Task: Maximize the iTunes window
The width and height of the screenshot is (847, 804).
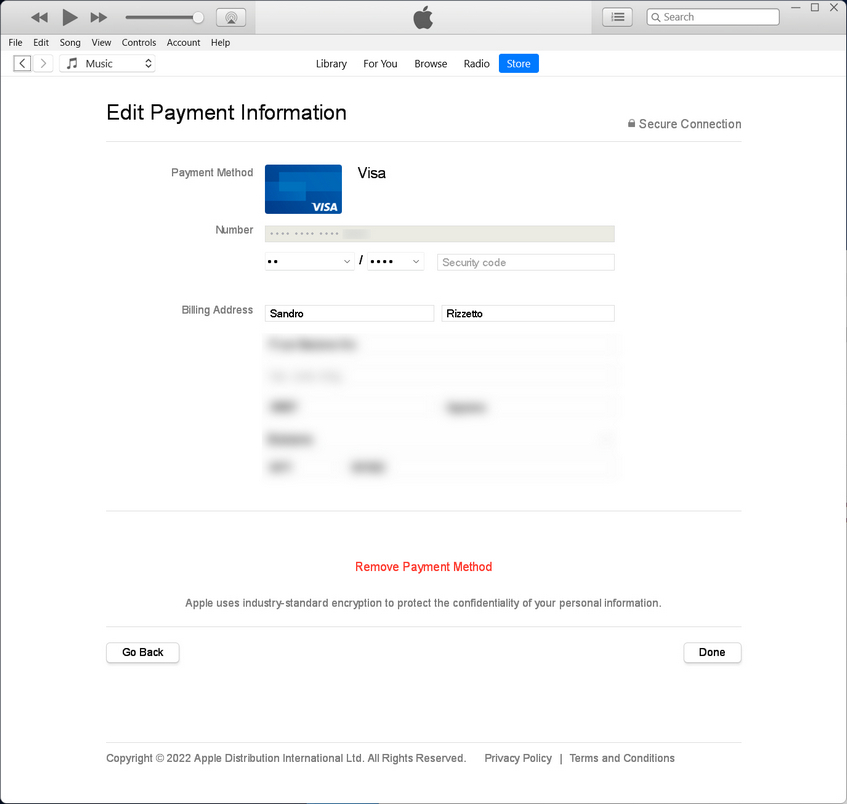Action: pyautogui.click(x=815, y=8)
